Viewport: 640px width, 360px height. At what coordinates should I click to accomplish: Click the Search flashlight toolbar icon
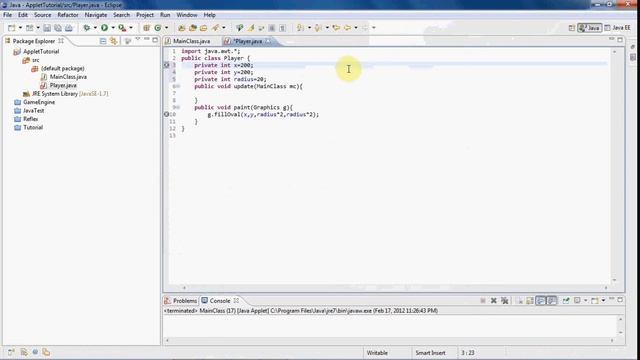[x=215, y=28]
